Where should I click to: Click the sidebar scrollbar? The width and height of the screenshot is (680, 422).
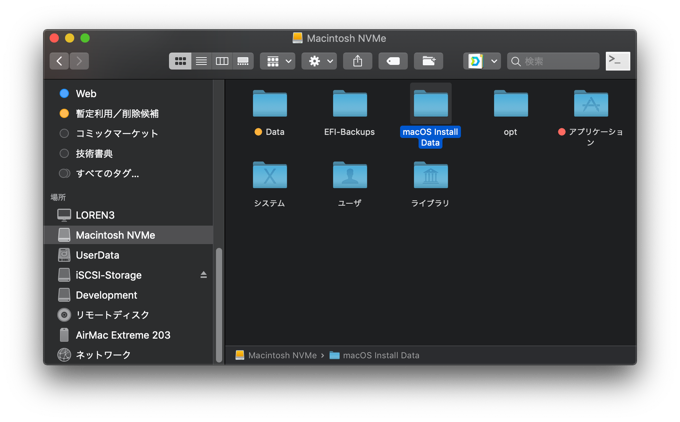(219, 304)
